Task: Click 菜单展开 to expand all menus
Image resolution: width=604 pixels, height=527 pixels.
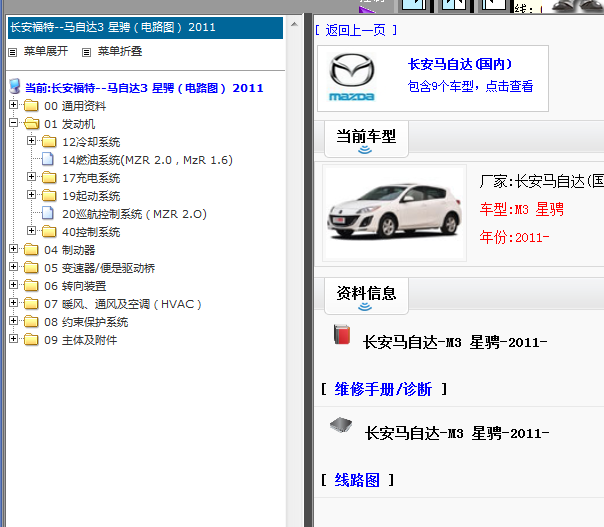Action: click(46, 51)
